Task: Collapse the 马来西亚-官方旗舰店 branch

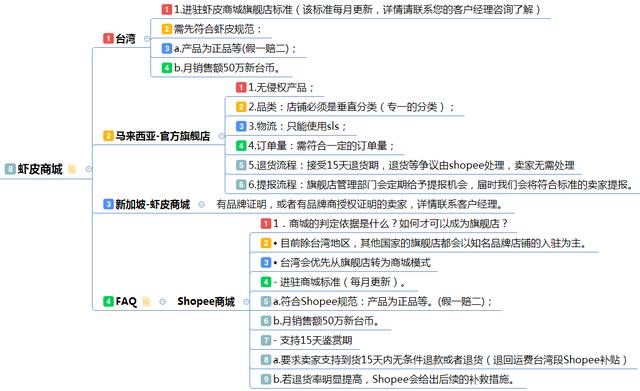Action: tap(221, 136)
